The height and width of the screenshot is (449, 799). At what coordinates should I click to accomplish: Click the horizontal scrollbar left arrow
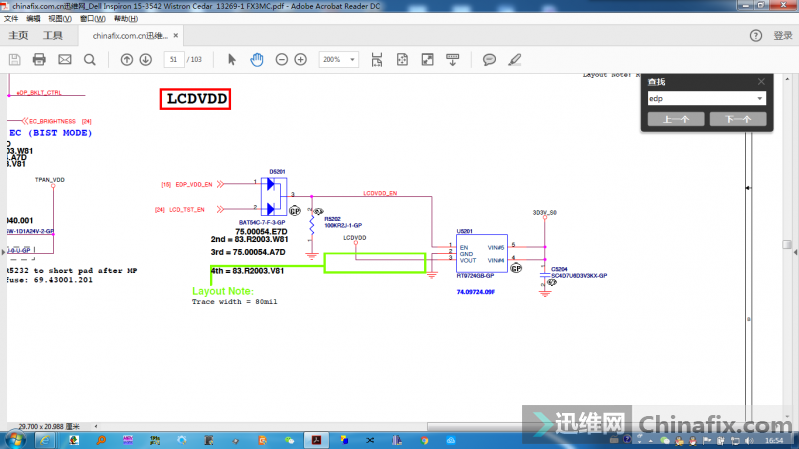click(x=96, y=426)
